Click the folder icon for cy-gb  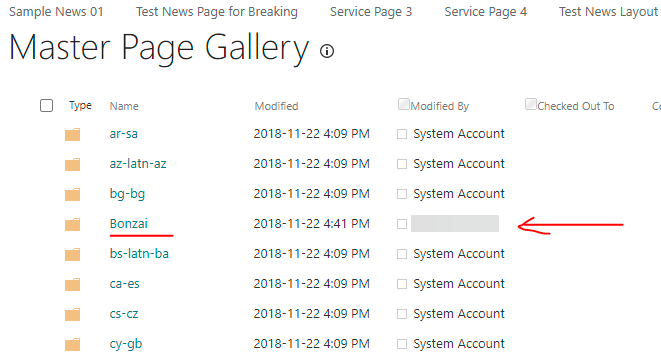(73, 344)
